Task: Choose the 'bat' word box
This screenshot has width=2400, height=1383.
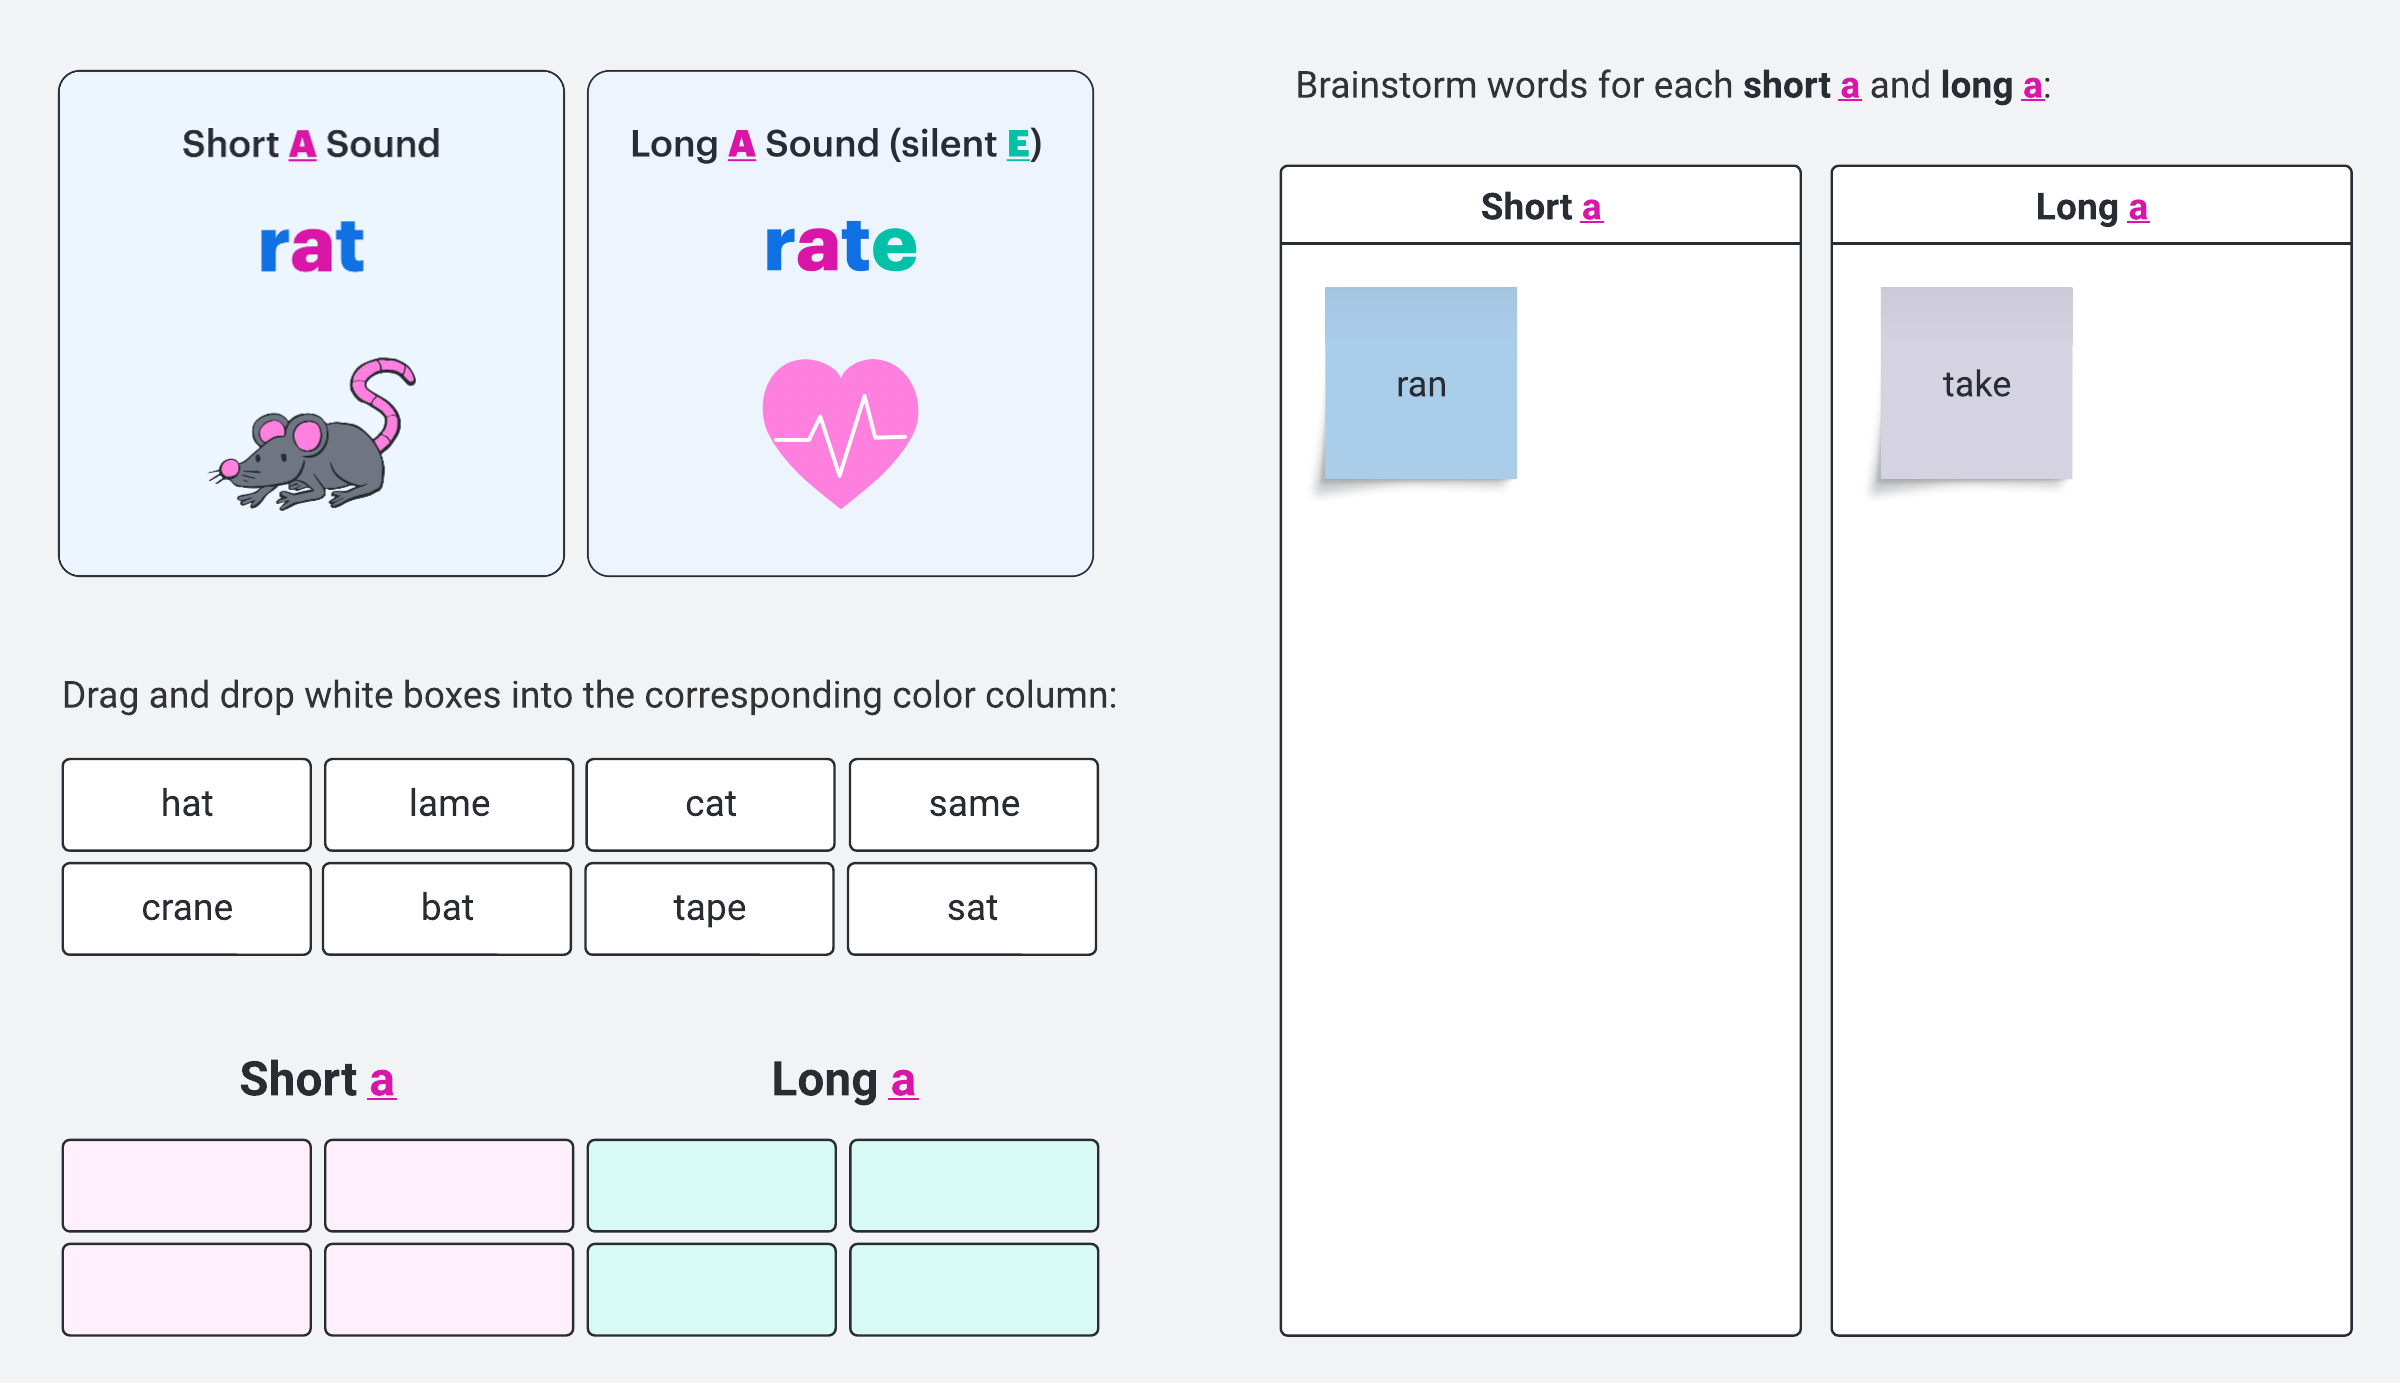Action: coord(447,908)
